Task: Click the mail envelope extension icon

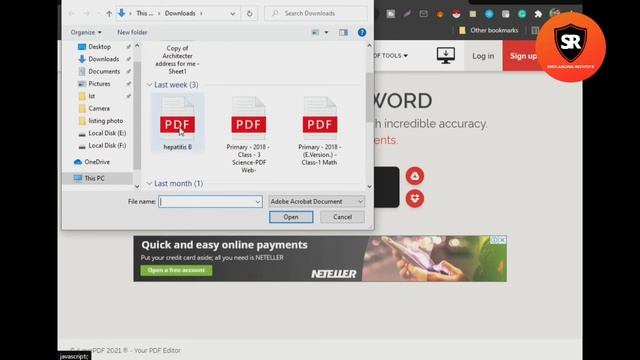Action: [424, 14]
